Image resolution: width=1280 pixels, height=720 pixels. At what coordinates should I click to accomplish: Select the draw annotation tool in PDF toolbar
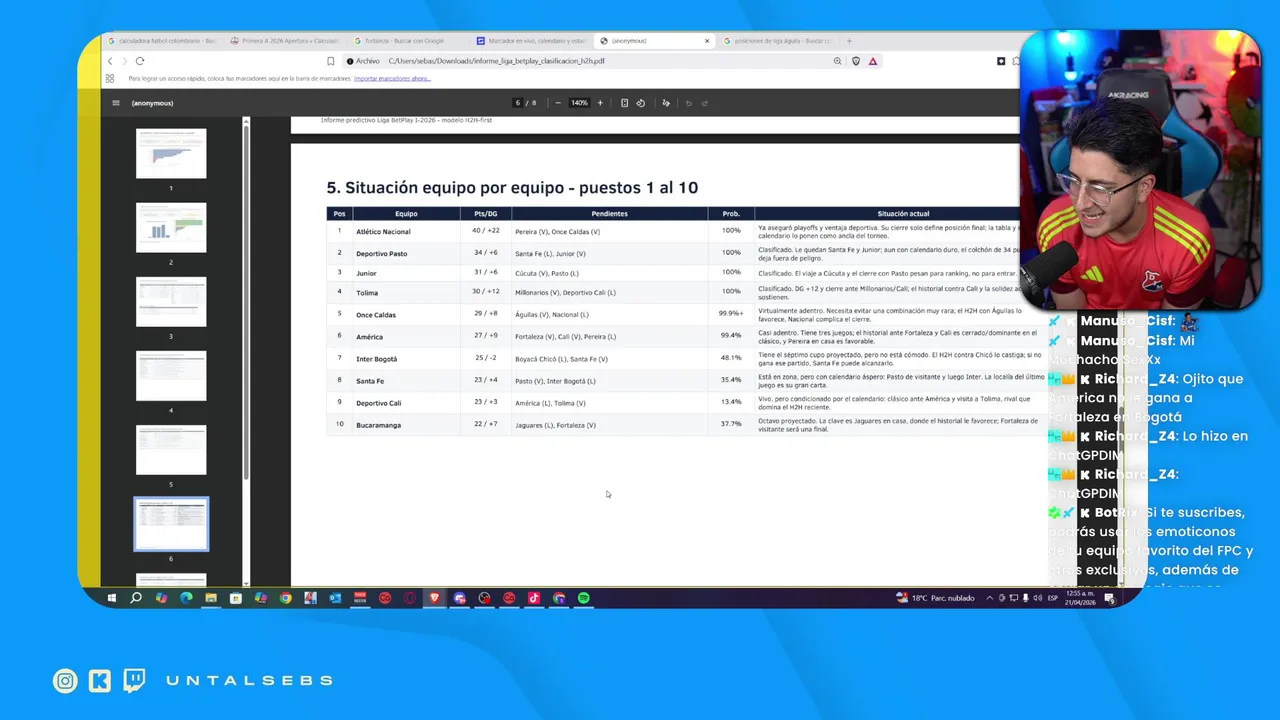[x=664, y=103]
